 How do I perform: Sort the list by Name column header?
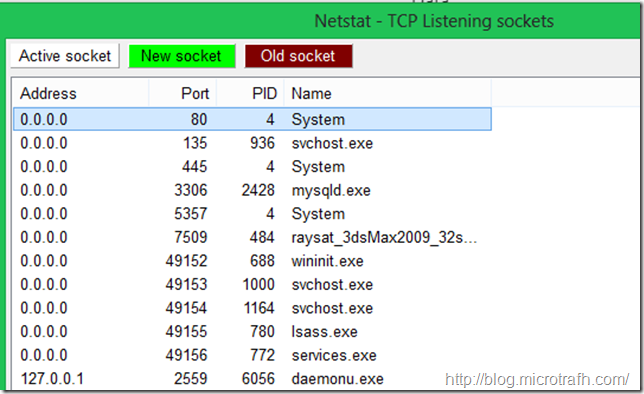pyautogui.click(x=387, y=94)
